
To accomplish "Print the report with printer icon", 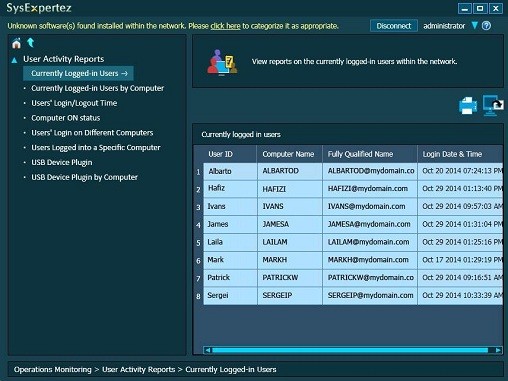I will pyautogui.click(x=467, y=106).
